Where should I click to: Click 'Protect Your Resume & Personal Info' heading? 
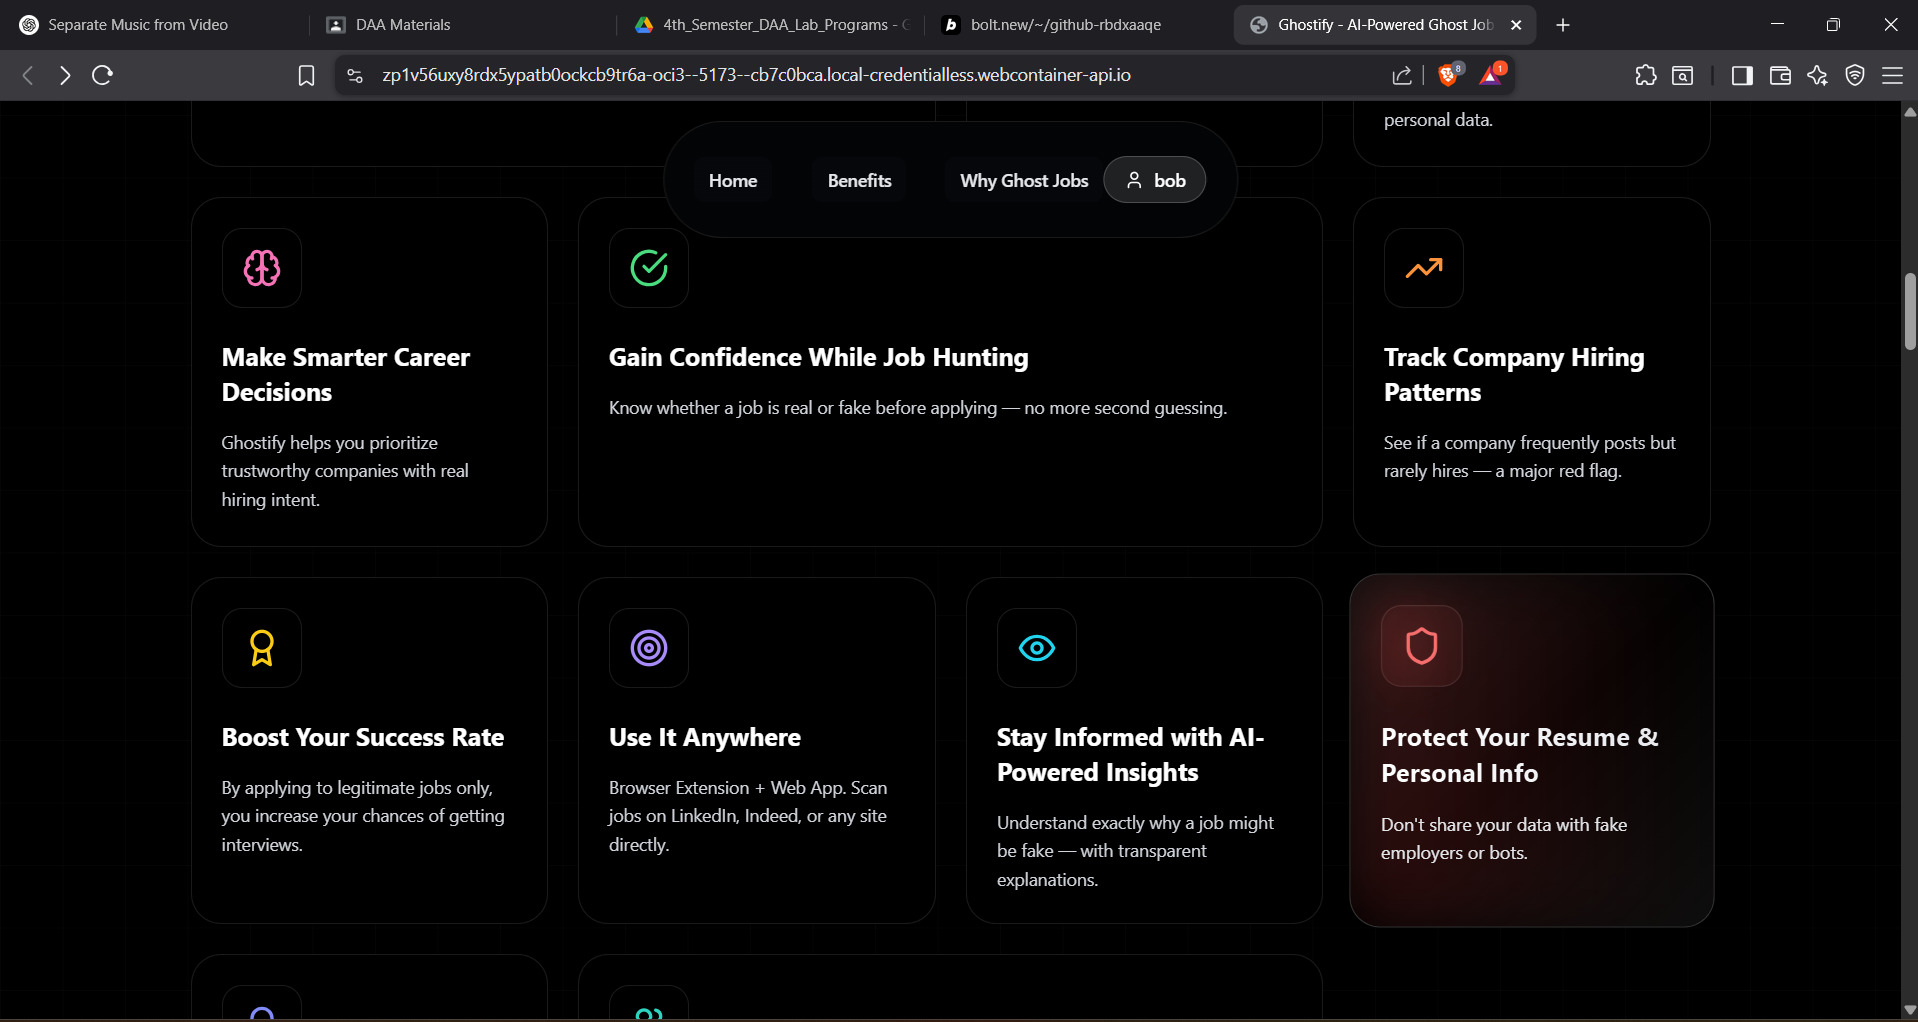[1520, 755]
